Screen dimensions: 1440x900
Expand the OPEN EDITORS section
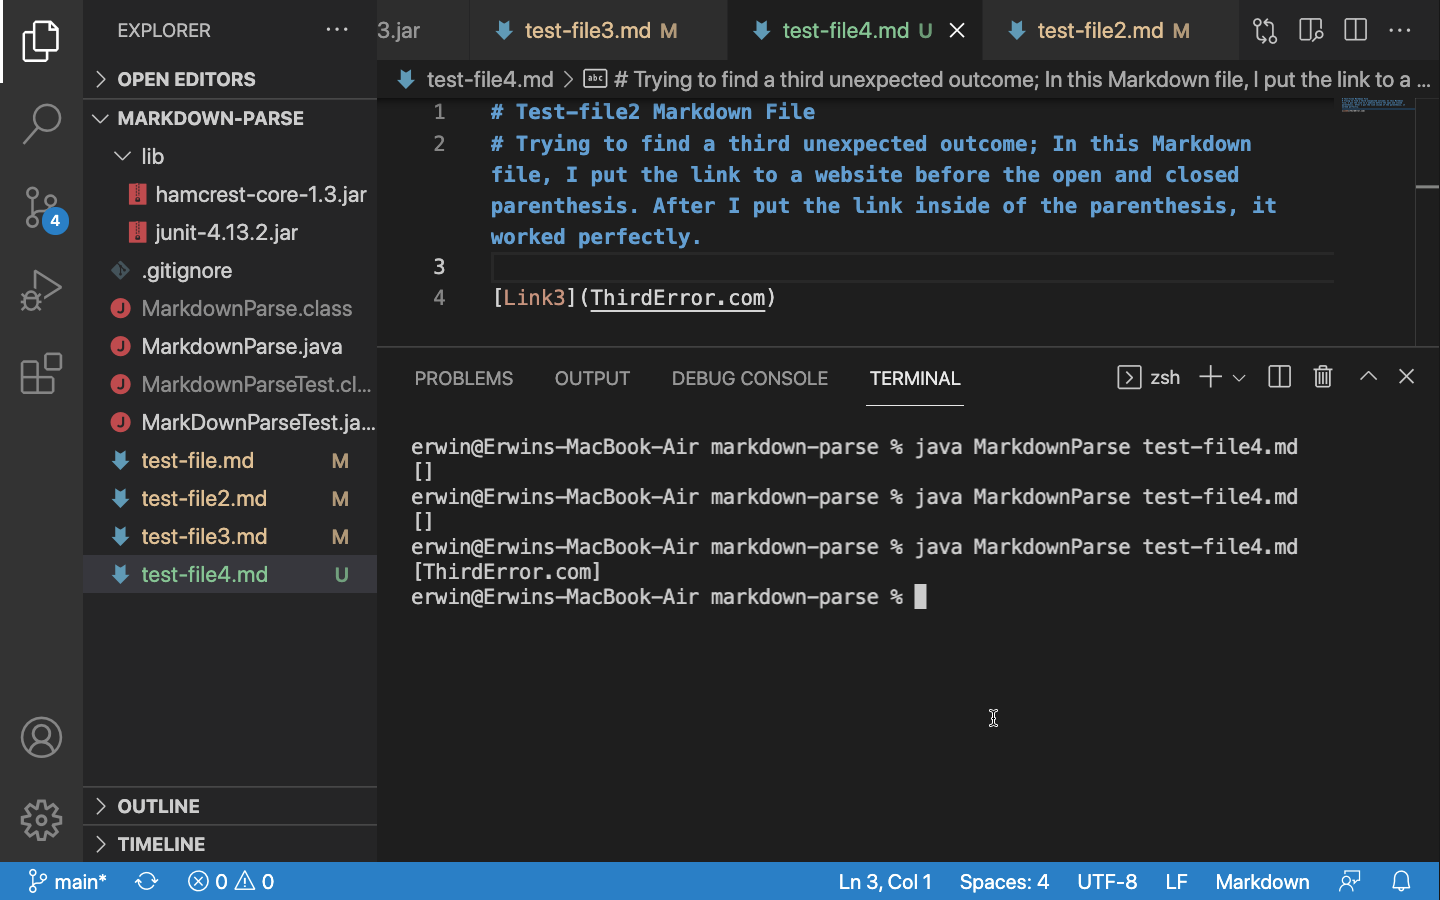click(230, 79)
